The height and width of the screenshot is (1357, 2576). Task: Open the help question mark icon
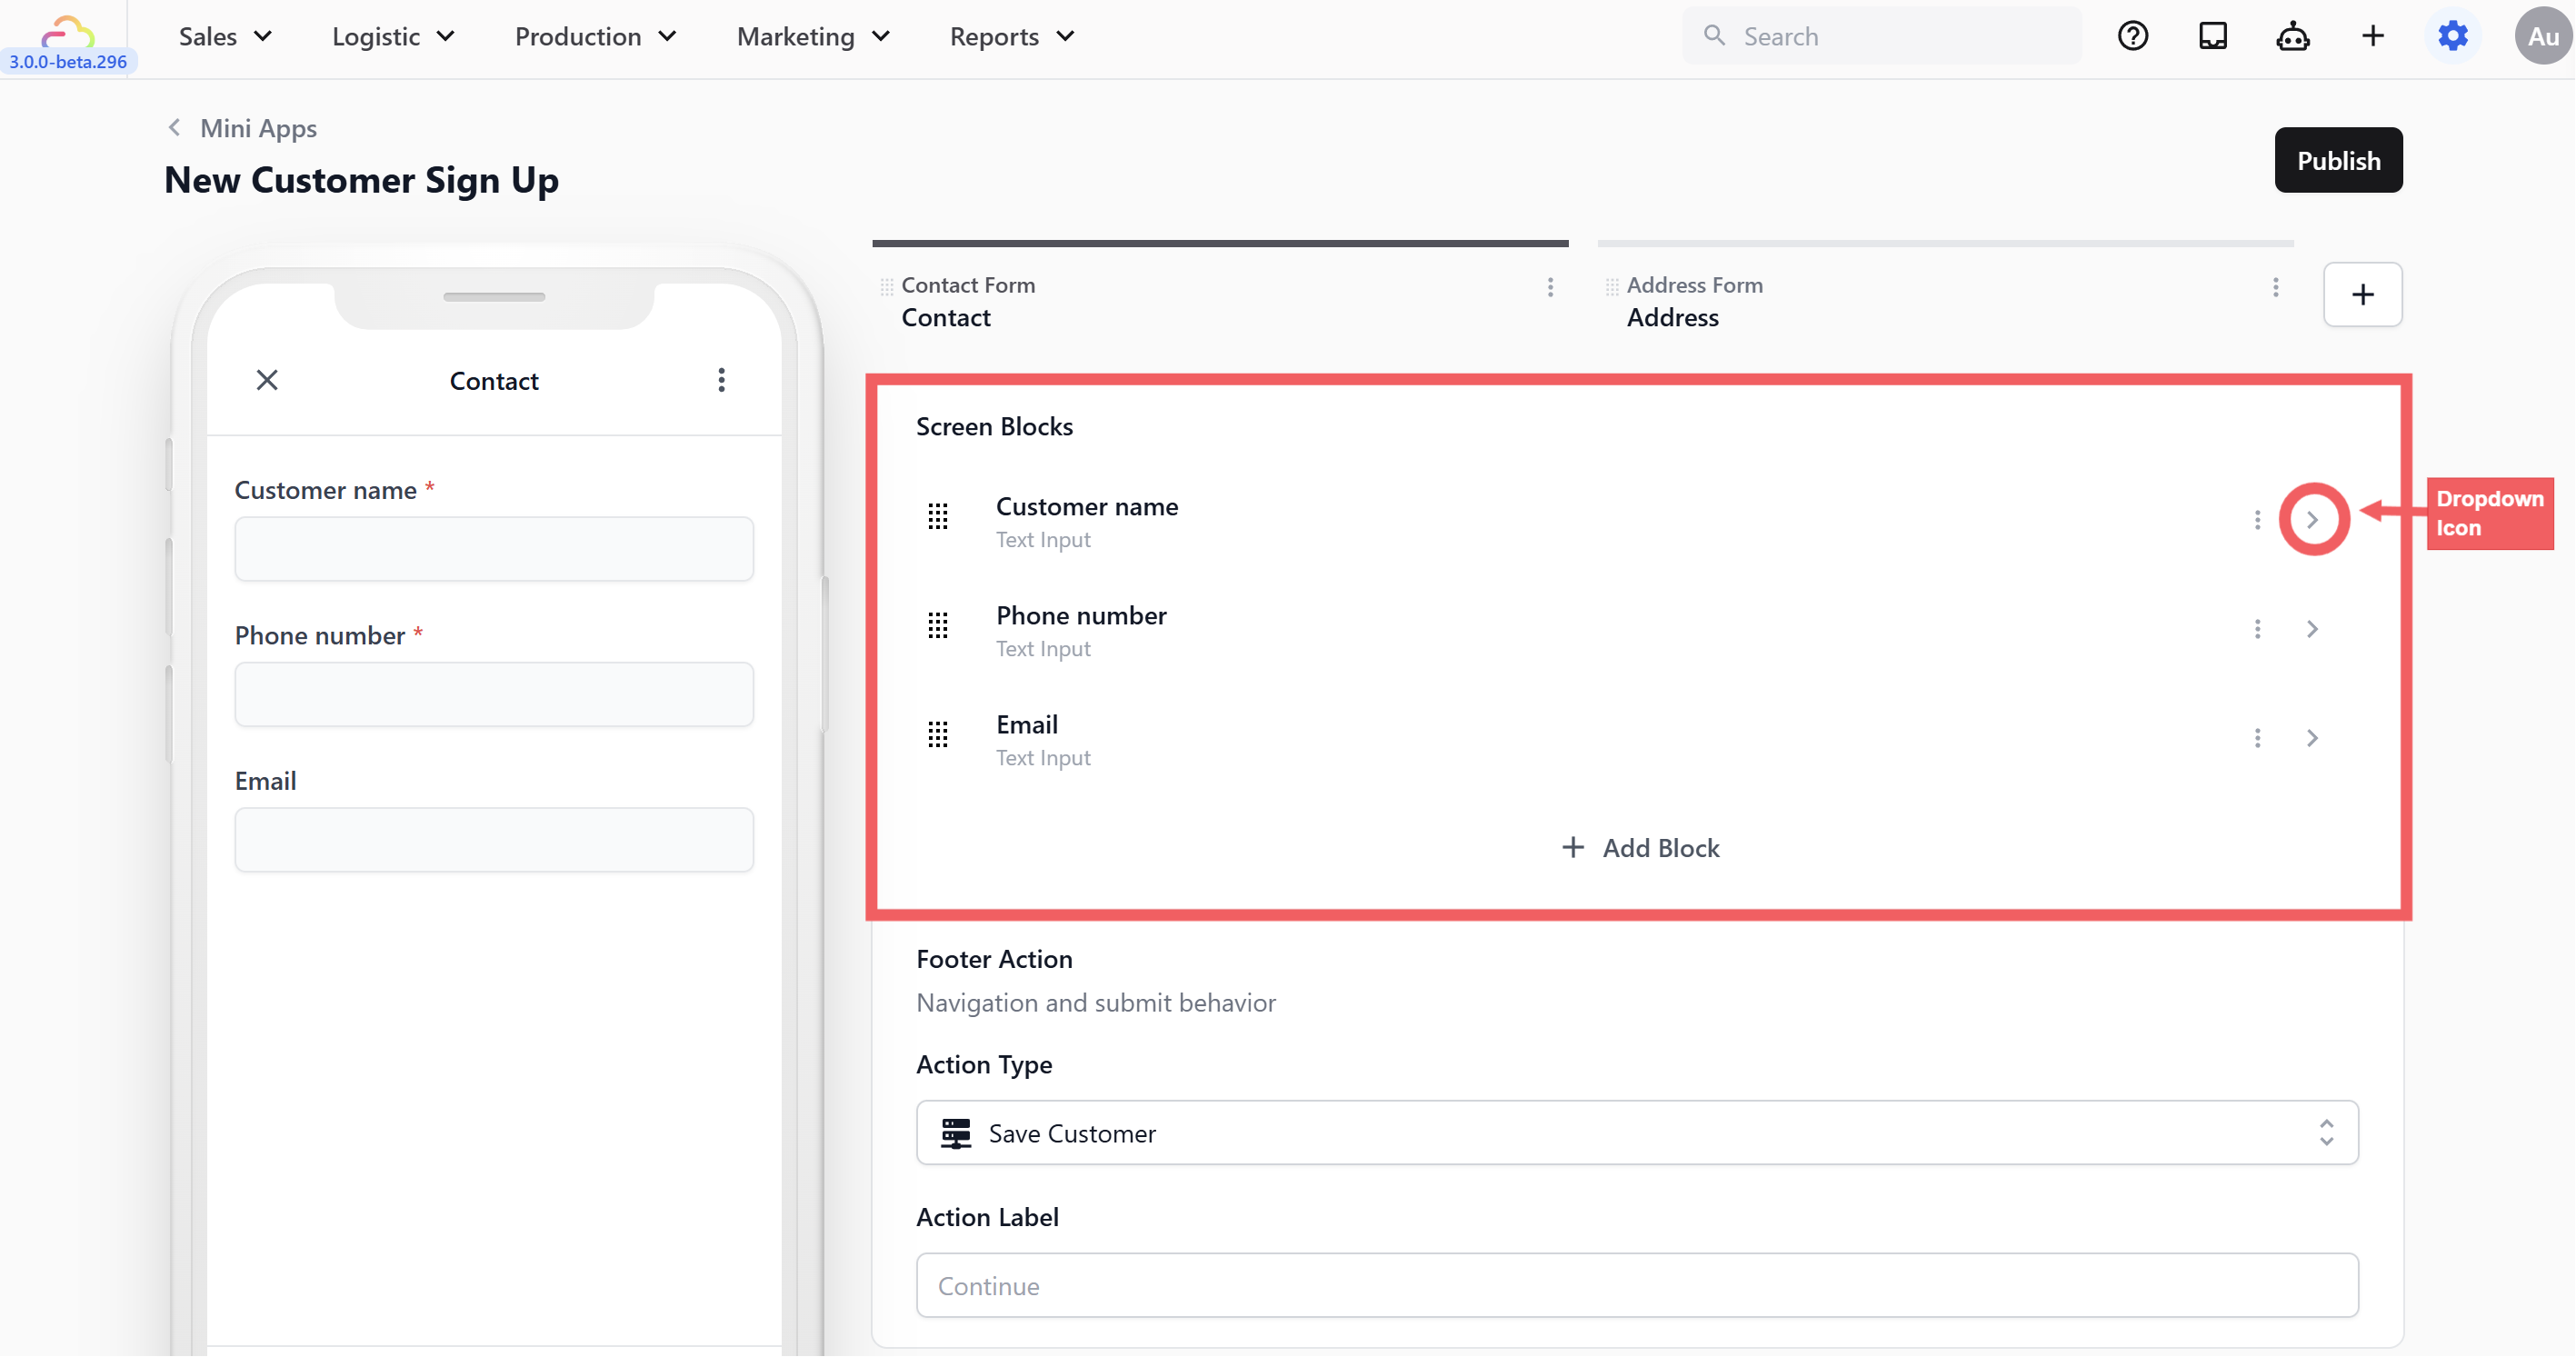(x=2132, y=37)
